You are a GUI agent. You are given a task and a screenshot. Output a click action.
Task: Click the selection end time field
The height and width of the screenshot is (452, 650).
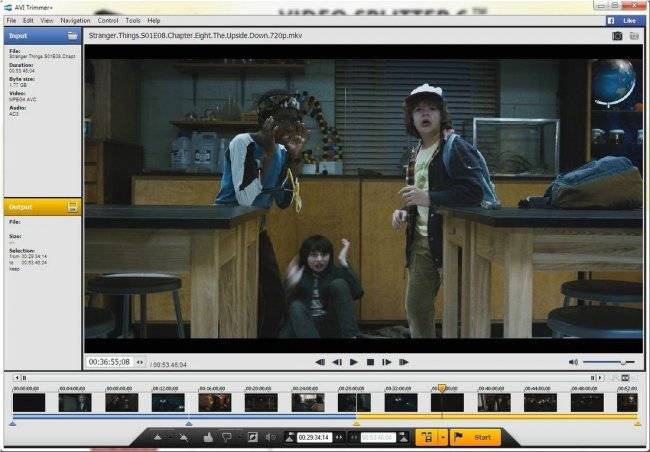[378, 437]
